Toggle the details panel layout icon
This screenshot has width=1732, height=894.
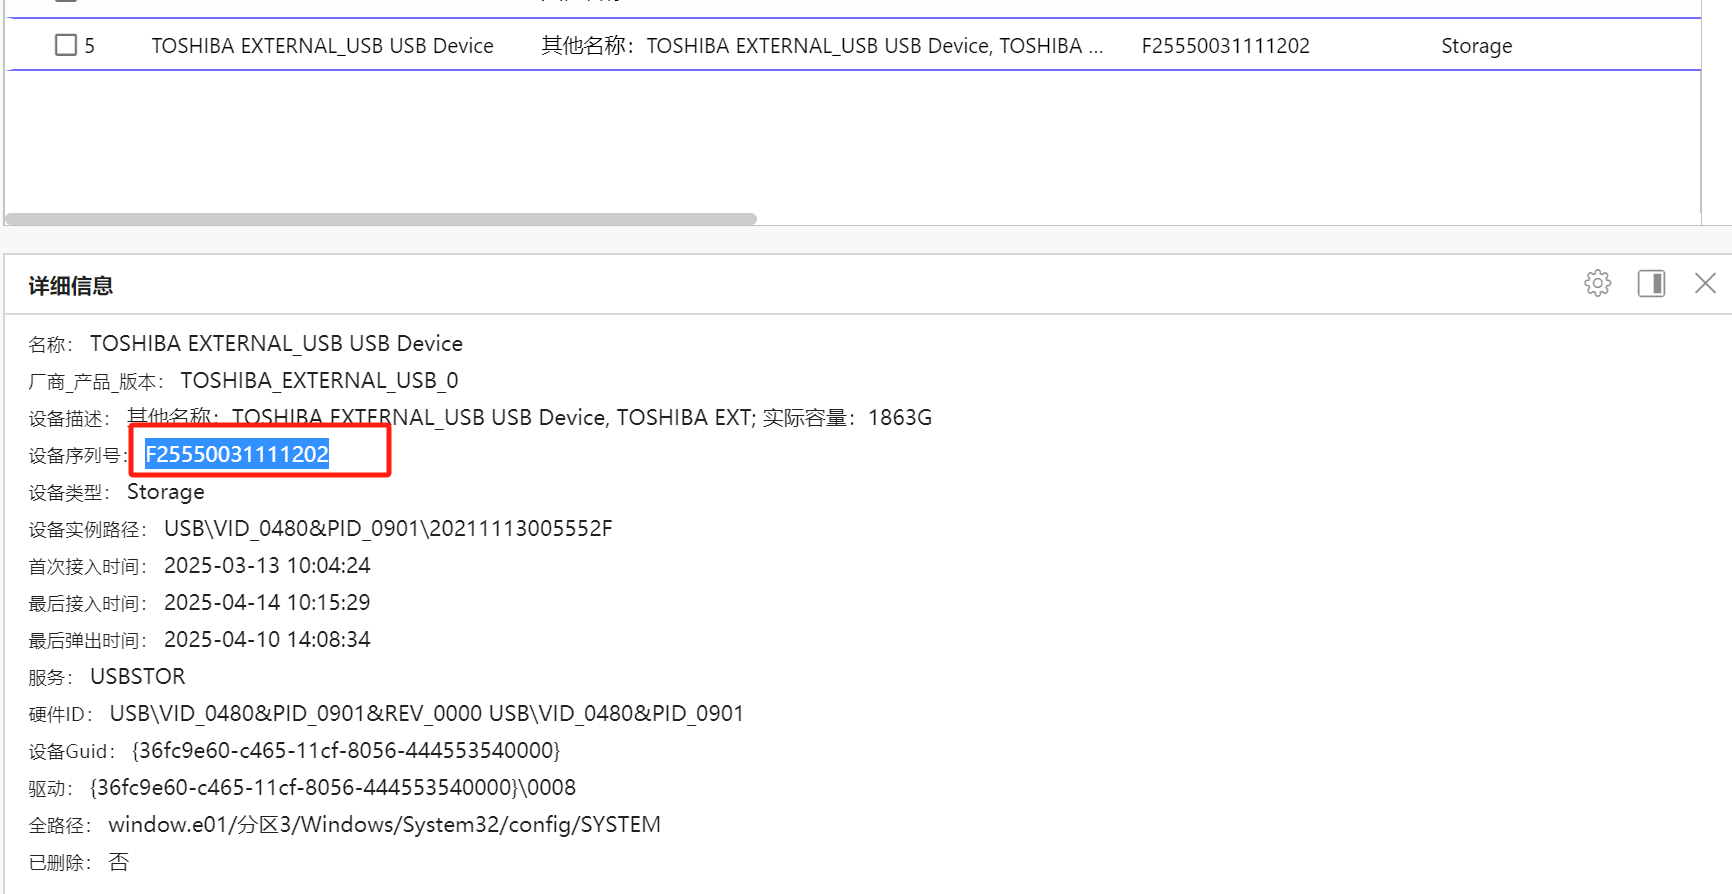click(1651, 284)
